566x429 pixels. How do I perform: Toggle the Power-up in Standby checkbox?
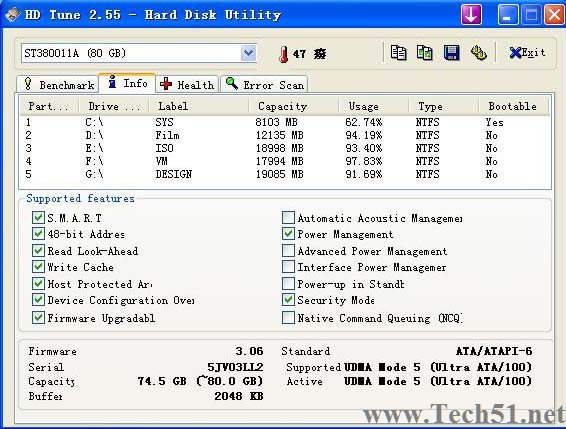[x=288, y=284]
